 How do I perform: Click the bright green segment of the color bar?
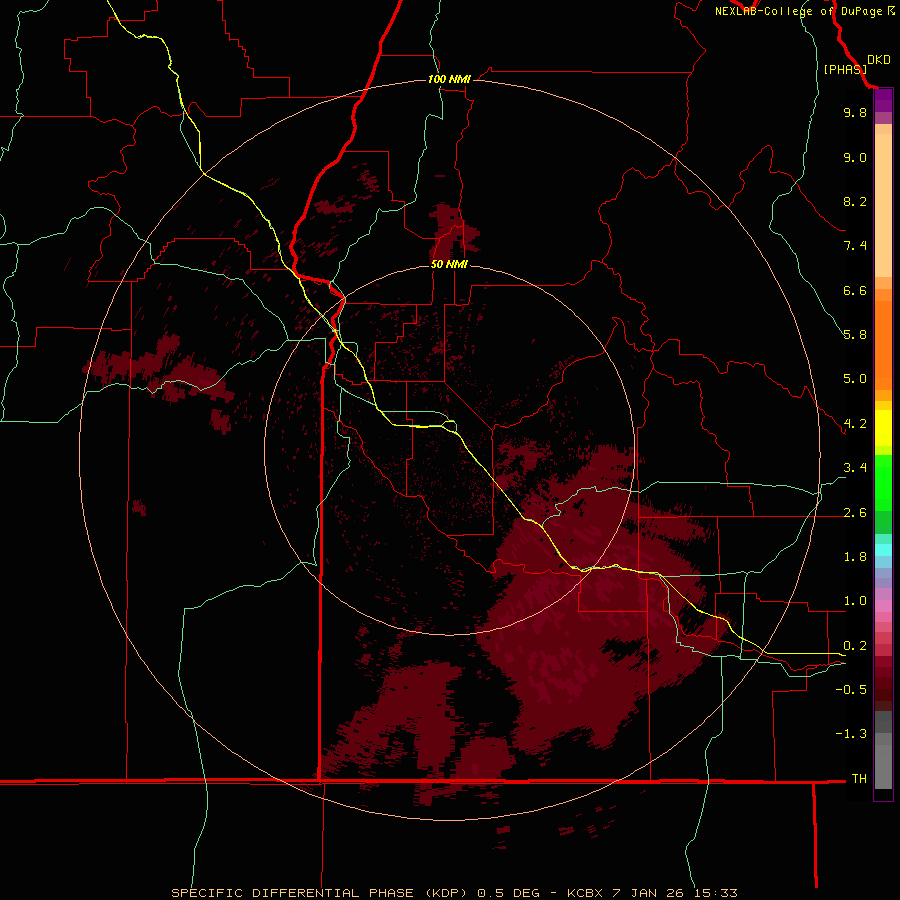(x=883, y=482)
